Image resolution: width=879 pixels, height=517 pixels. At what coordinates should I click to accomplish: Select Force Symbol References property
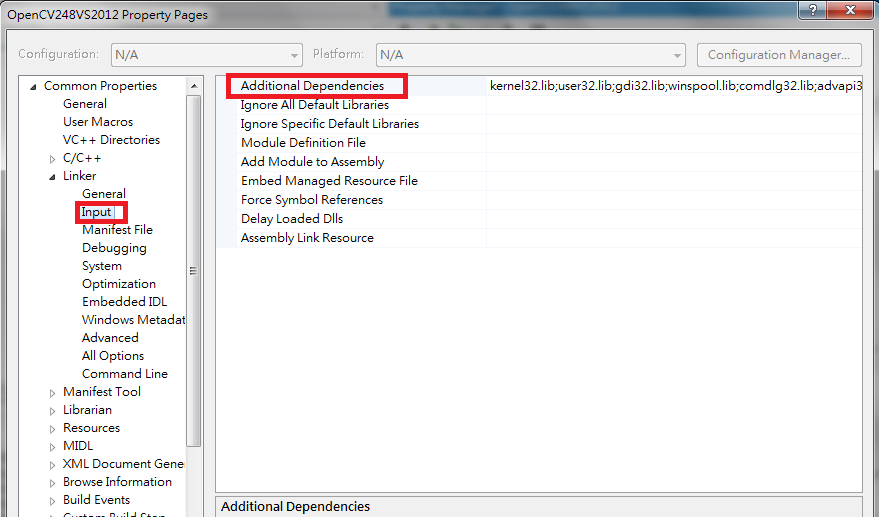[312, 200]
